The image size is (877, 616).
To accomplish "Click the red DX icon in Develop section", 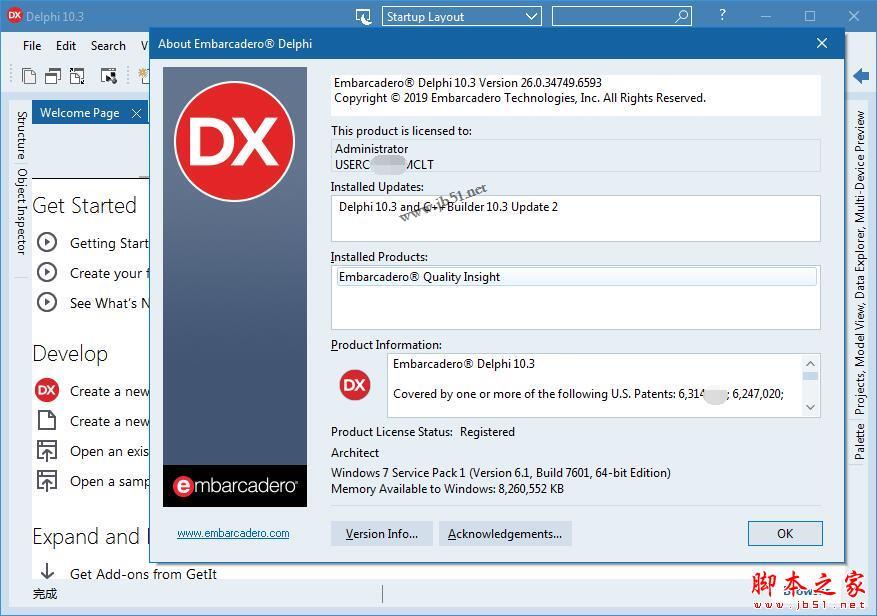I will [47, 390].
